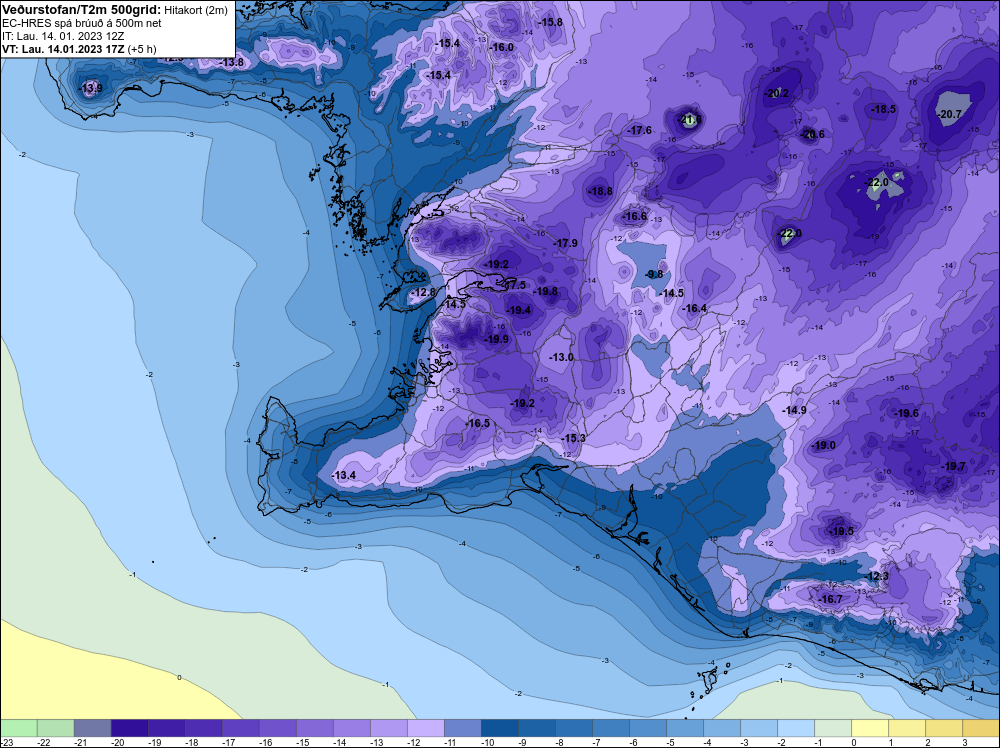Click the 'Hitakort (2m)' label

click(196, 10)
